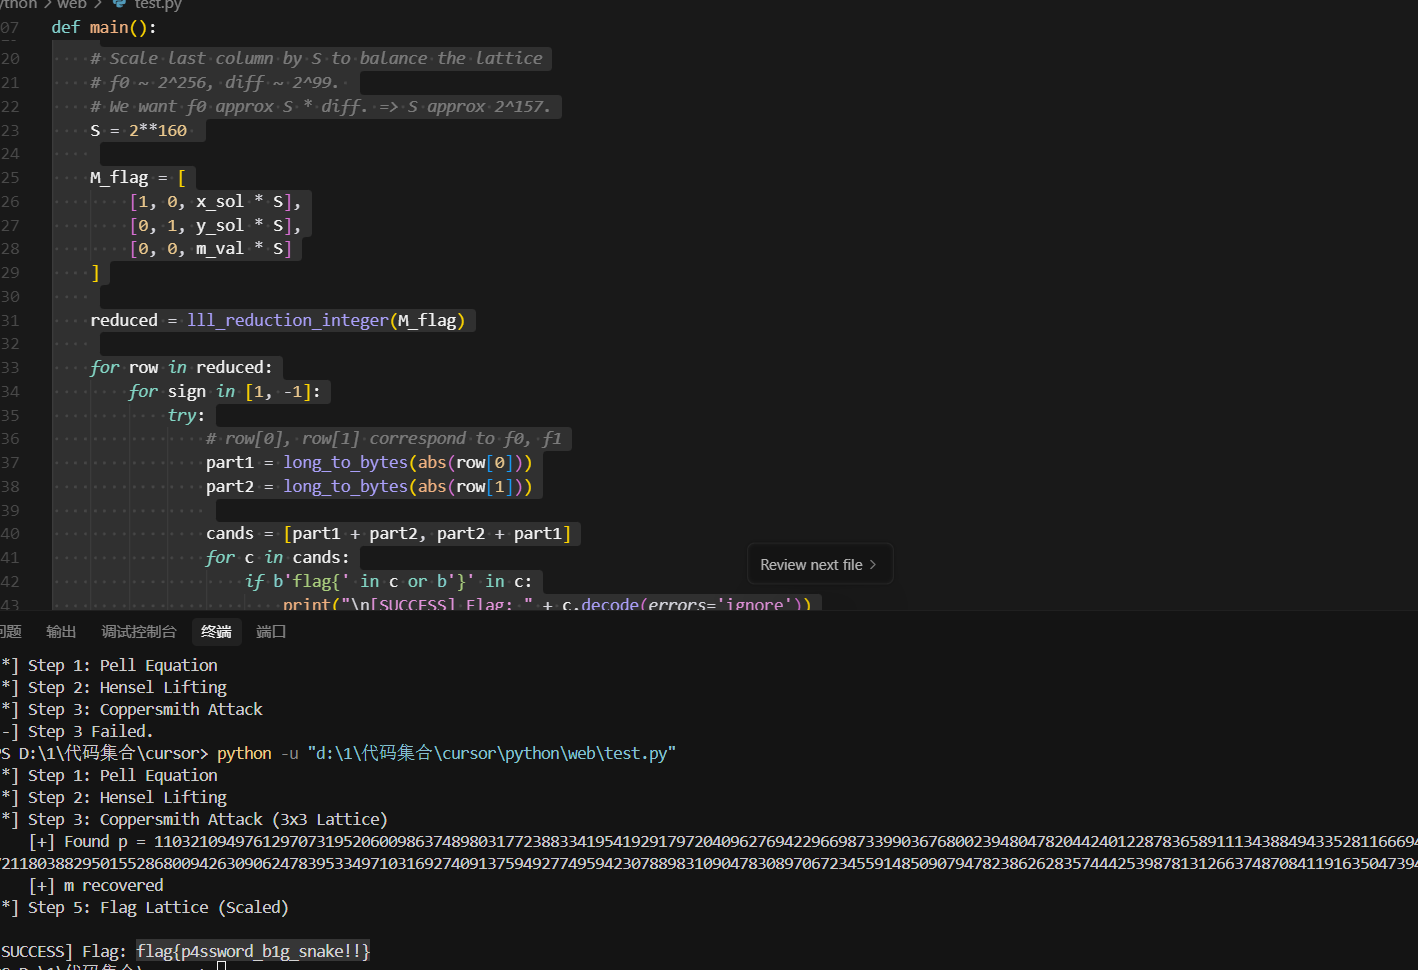1418x970 pixels.
Task: Click the test.py file path in terminal
Action: (491, 754)
